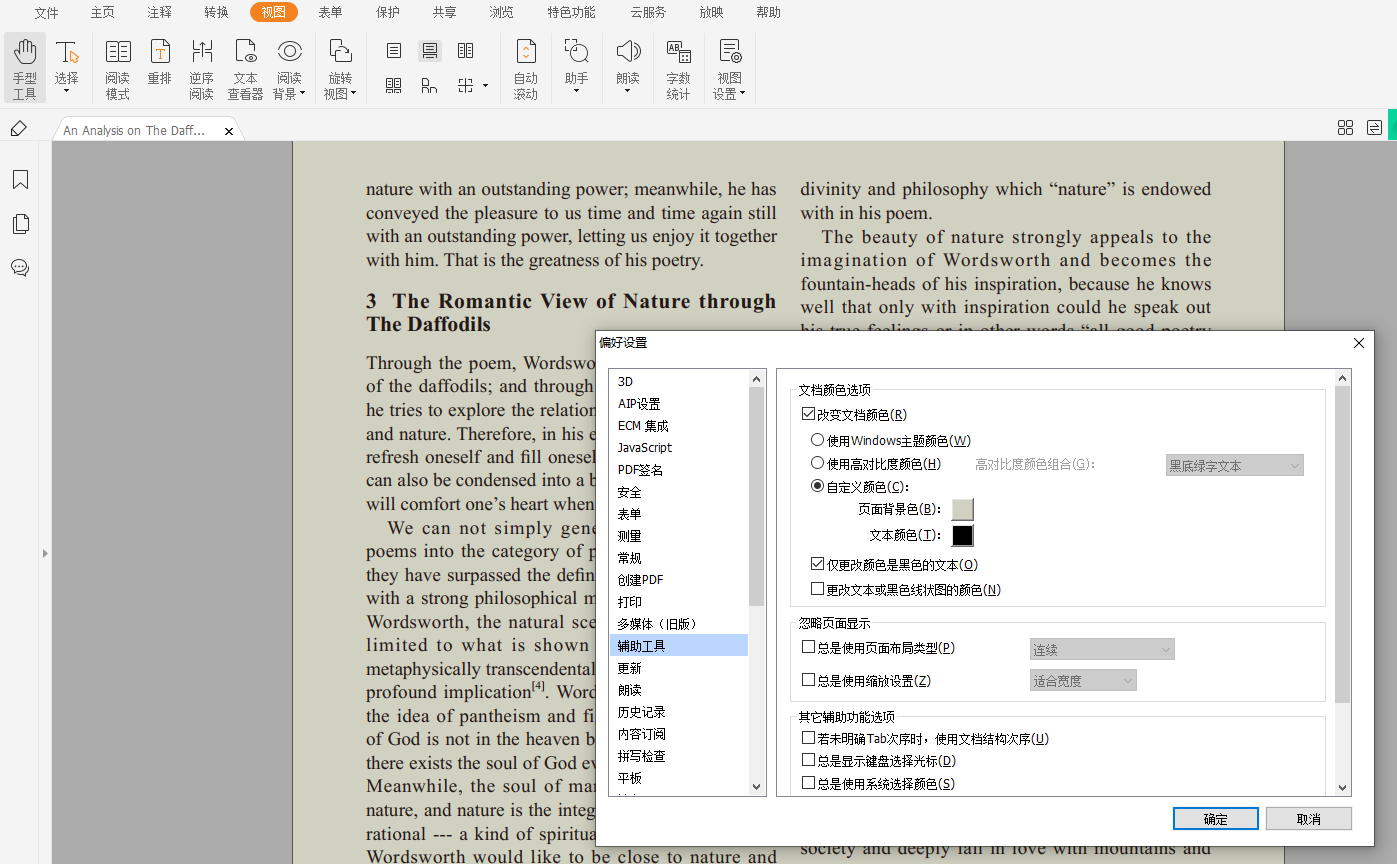The height and width of the screenshot is (864, 1397).
Task: Switch to the 注释 ribbon tab
Action: [x=159, y=13]
